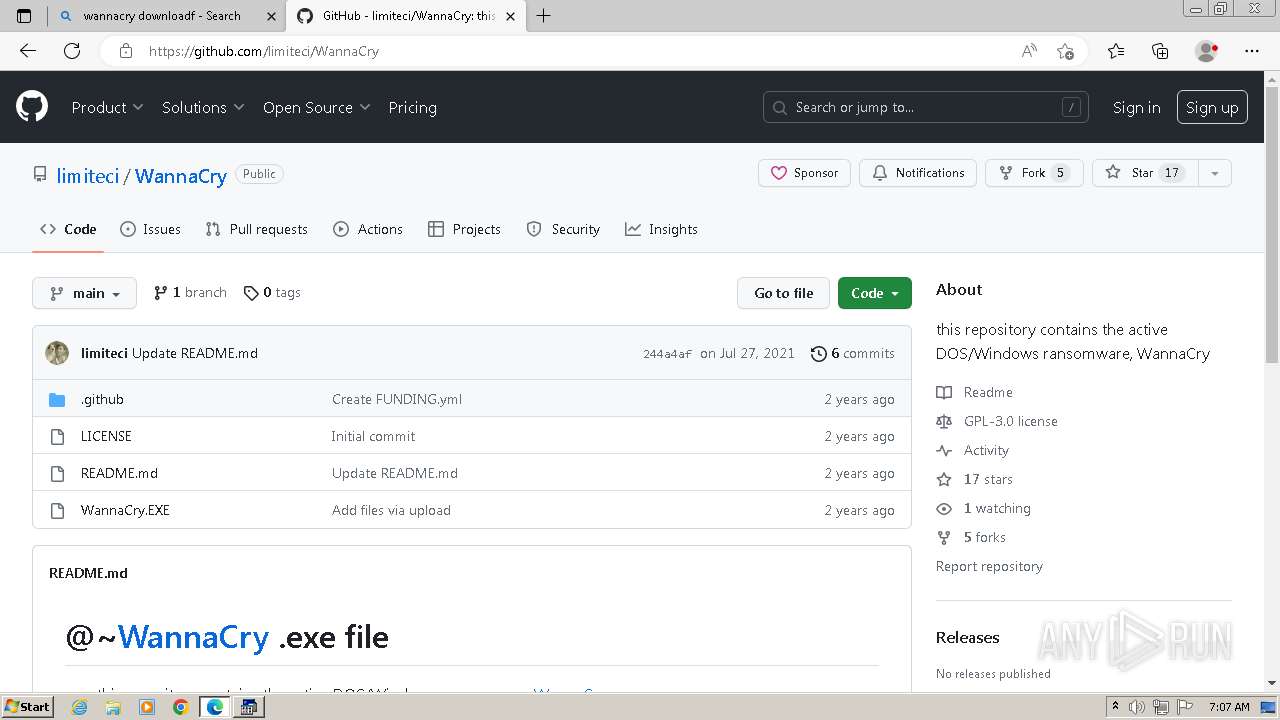
Task: Click Report repository link
Action: pyautogui.click(x=989, y=566)
